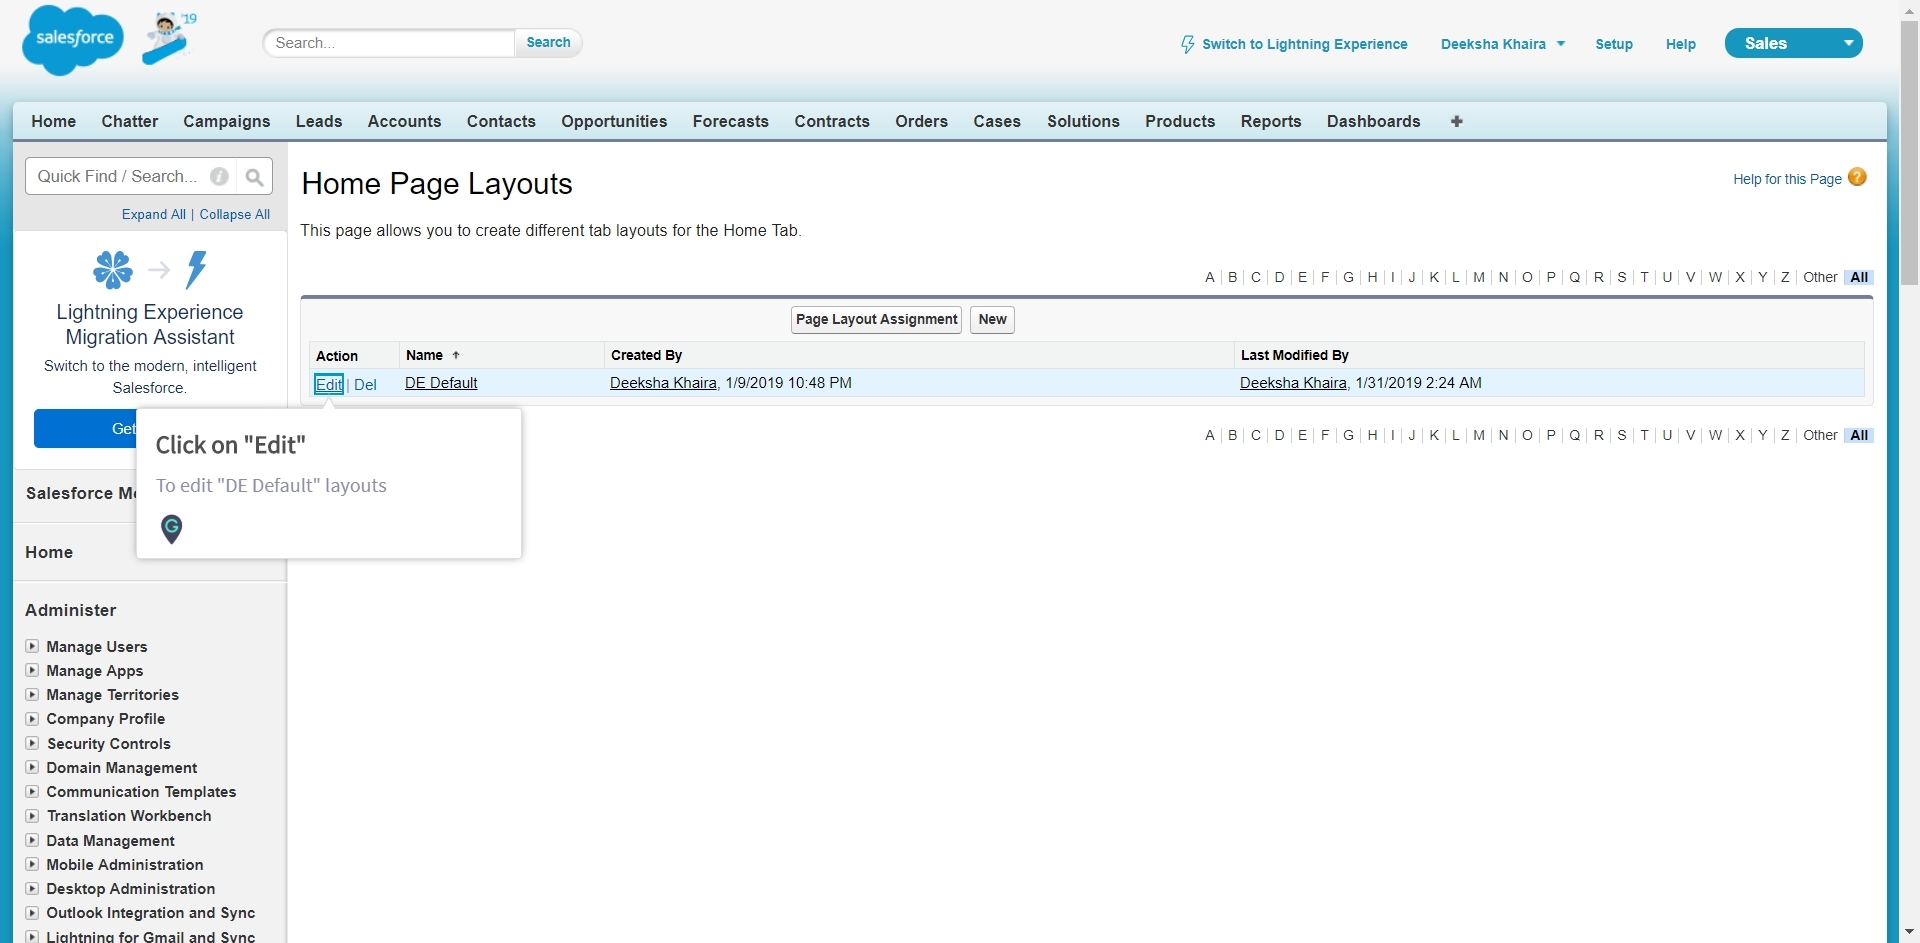Viewport: 1920px width, 943px height.
Task: Switch to the Cases tab
Action: (x=997, y=121)
